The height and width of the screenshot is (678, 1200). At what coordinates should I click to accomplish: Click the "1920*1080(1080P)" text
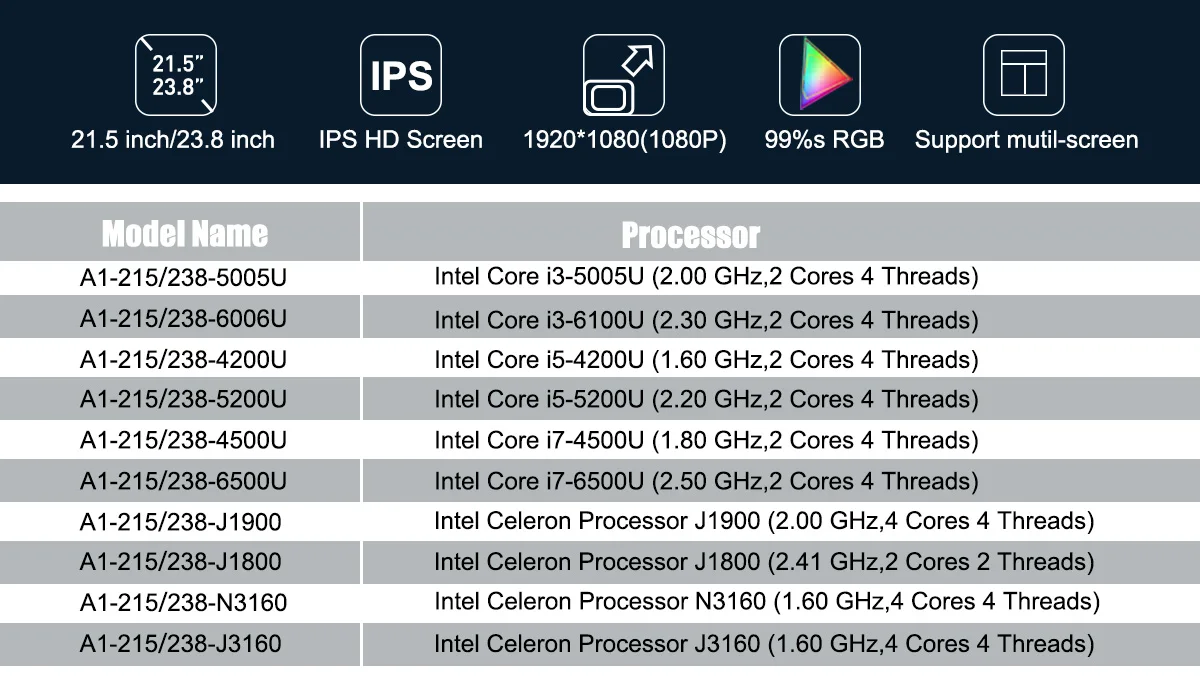pos(624,140)
